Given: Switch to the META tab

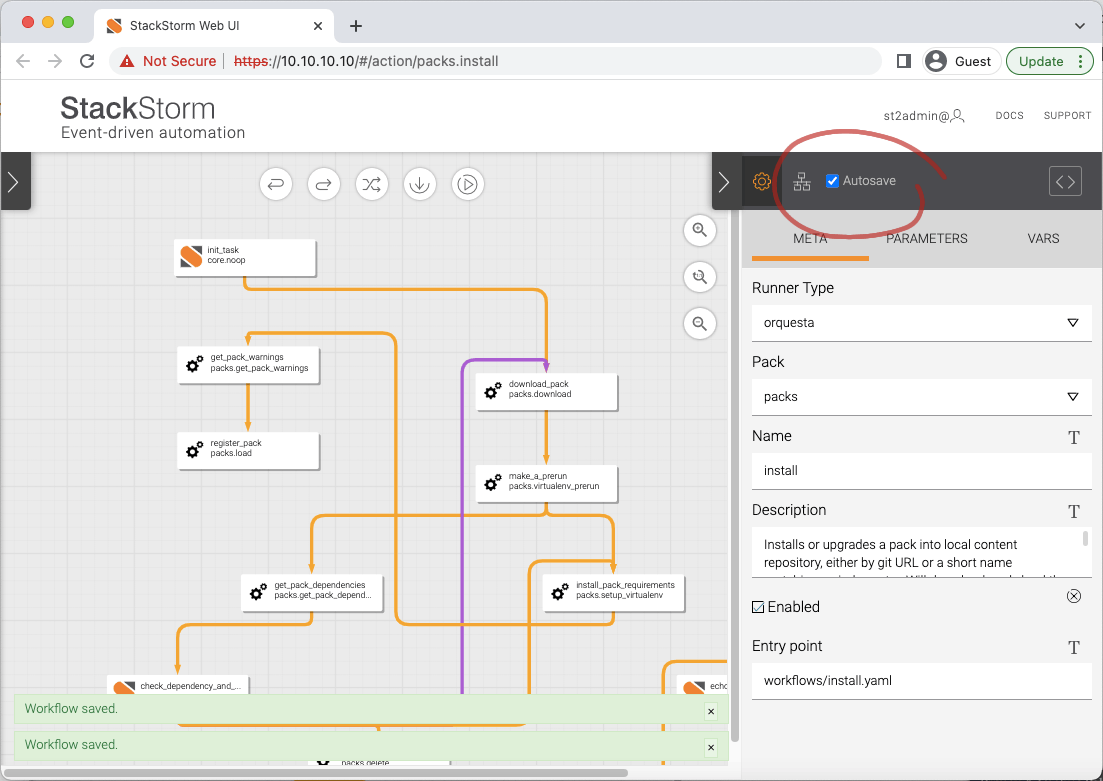Looking at the screenshot, I should (810, 239).
